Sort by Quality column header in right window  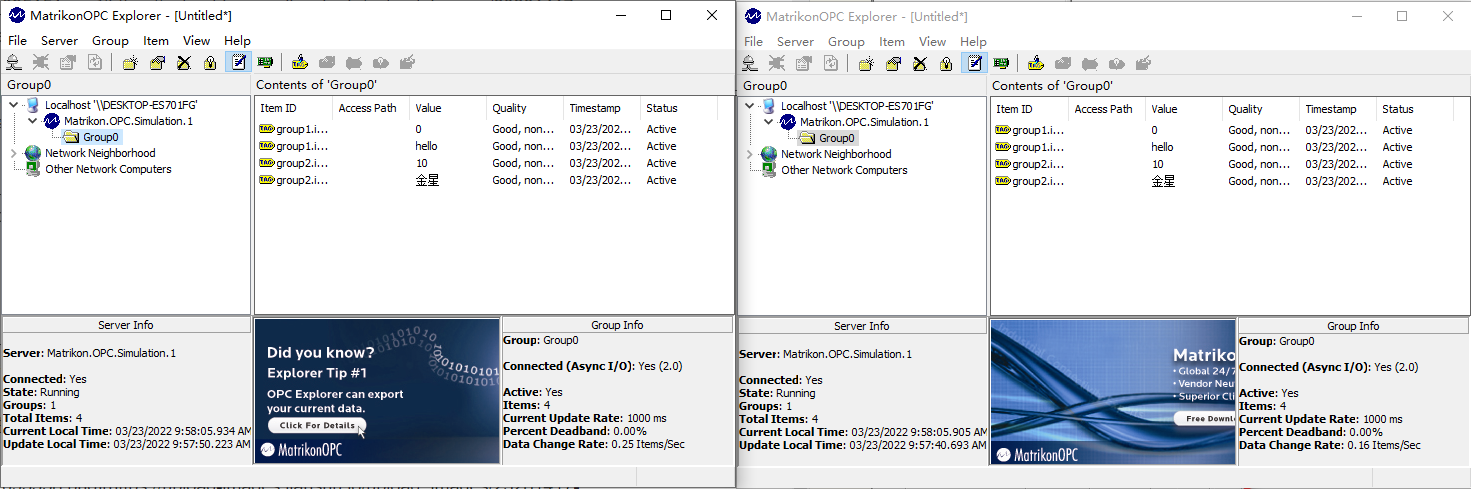tap(1262, 109)
